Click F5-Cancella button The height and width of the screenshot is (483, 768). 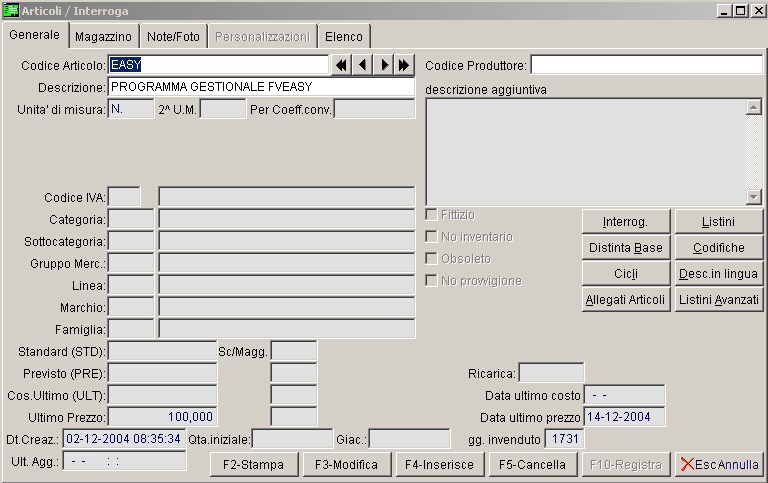[x=532, y=464]
